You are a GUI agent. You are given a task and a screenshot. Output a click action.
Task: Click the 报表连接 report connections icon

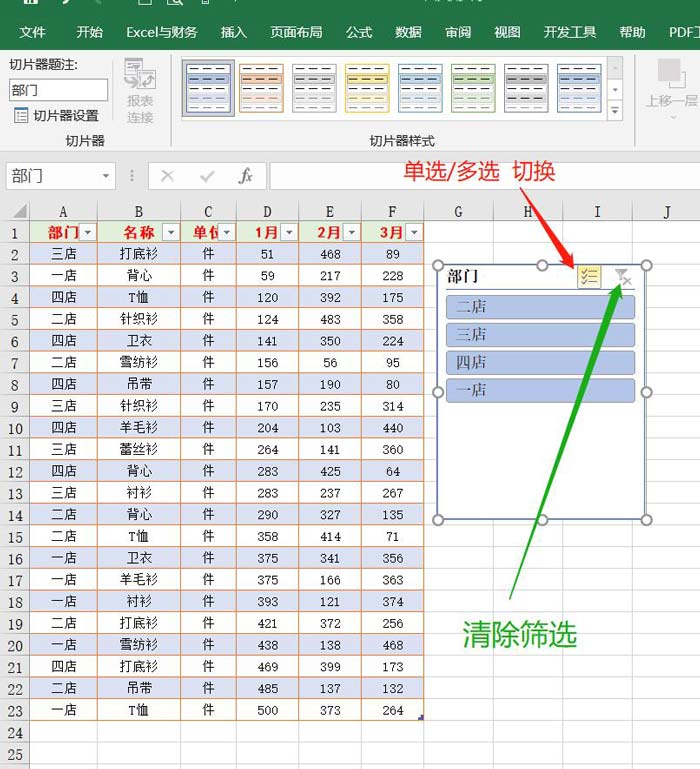(140, 90)
